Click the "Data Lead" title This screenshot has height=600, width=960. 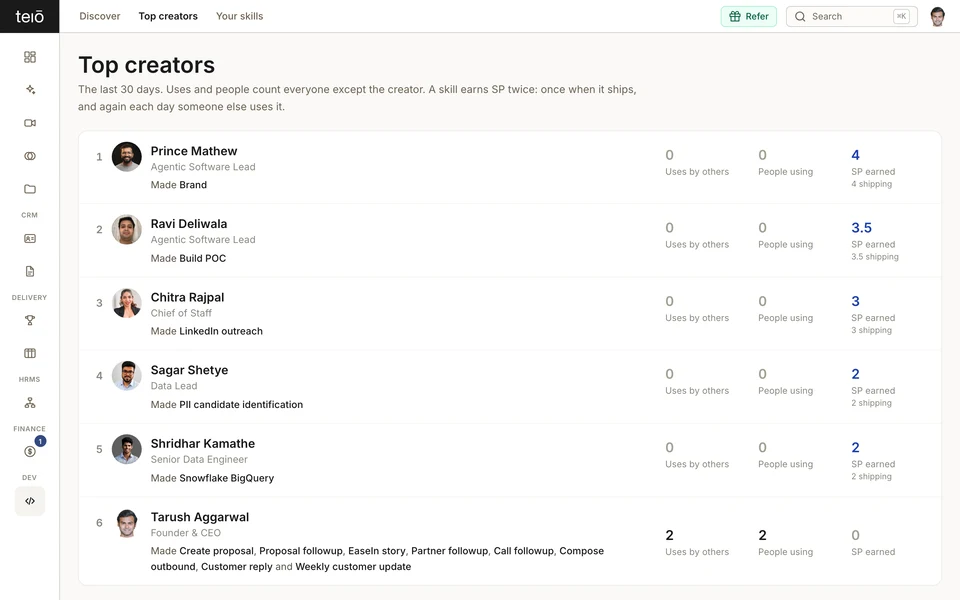(x=174, y=386)
